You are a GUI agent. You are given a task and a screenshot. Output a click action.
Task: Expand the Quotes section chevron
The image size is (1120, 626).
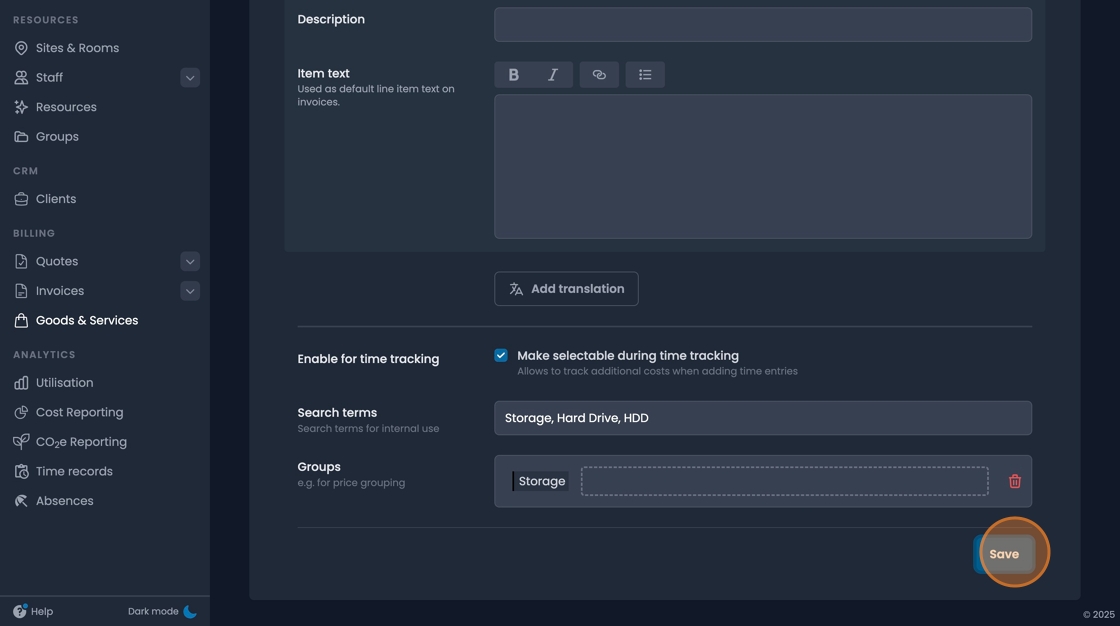pos(190,261)
